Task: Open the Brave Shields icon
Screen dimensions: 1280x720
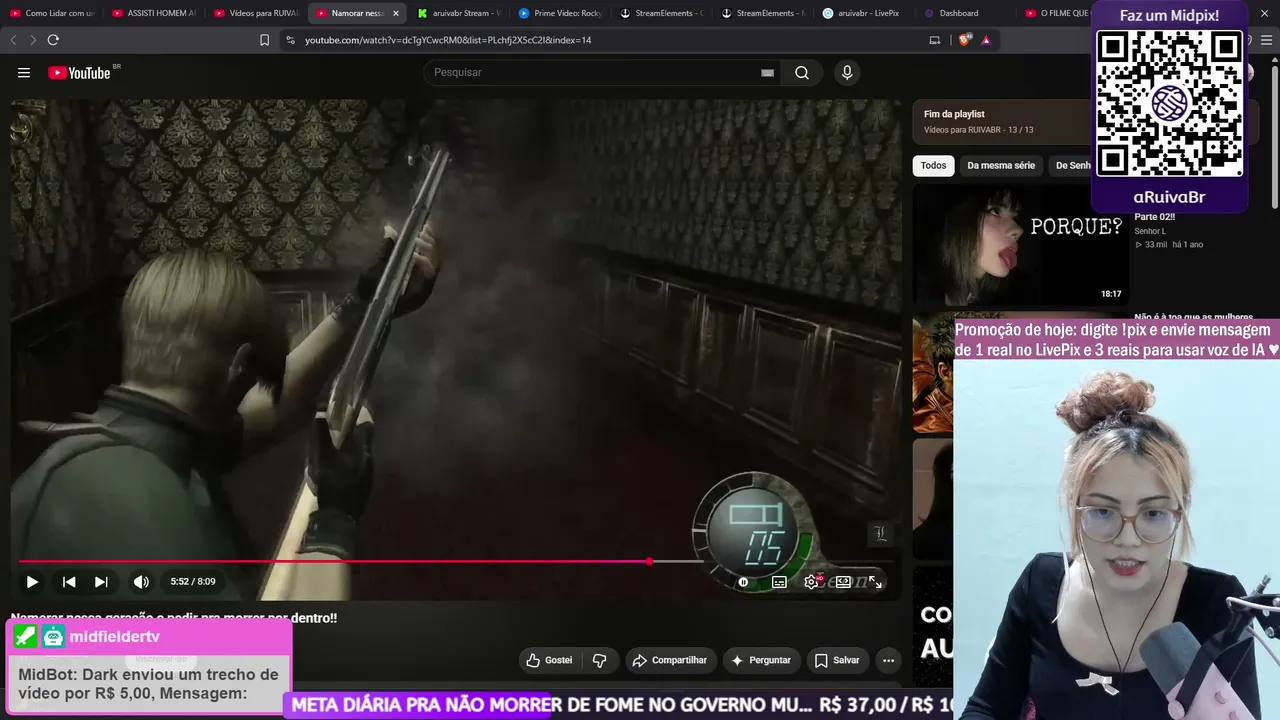Action: click(x=965, y=40)
